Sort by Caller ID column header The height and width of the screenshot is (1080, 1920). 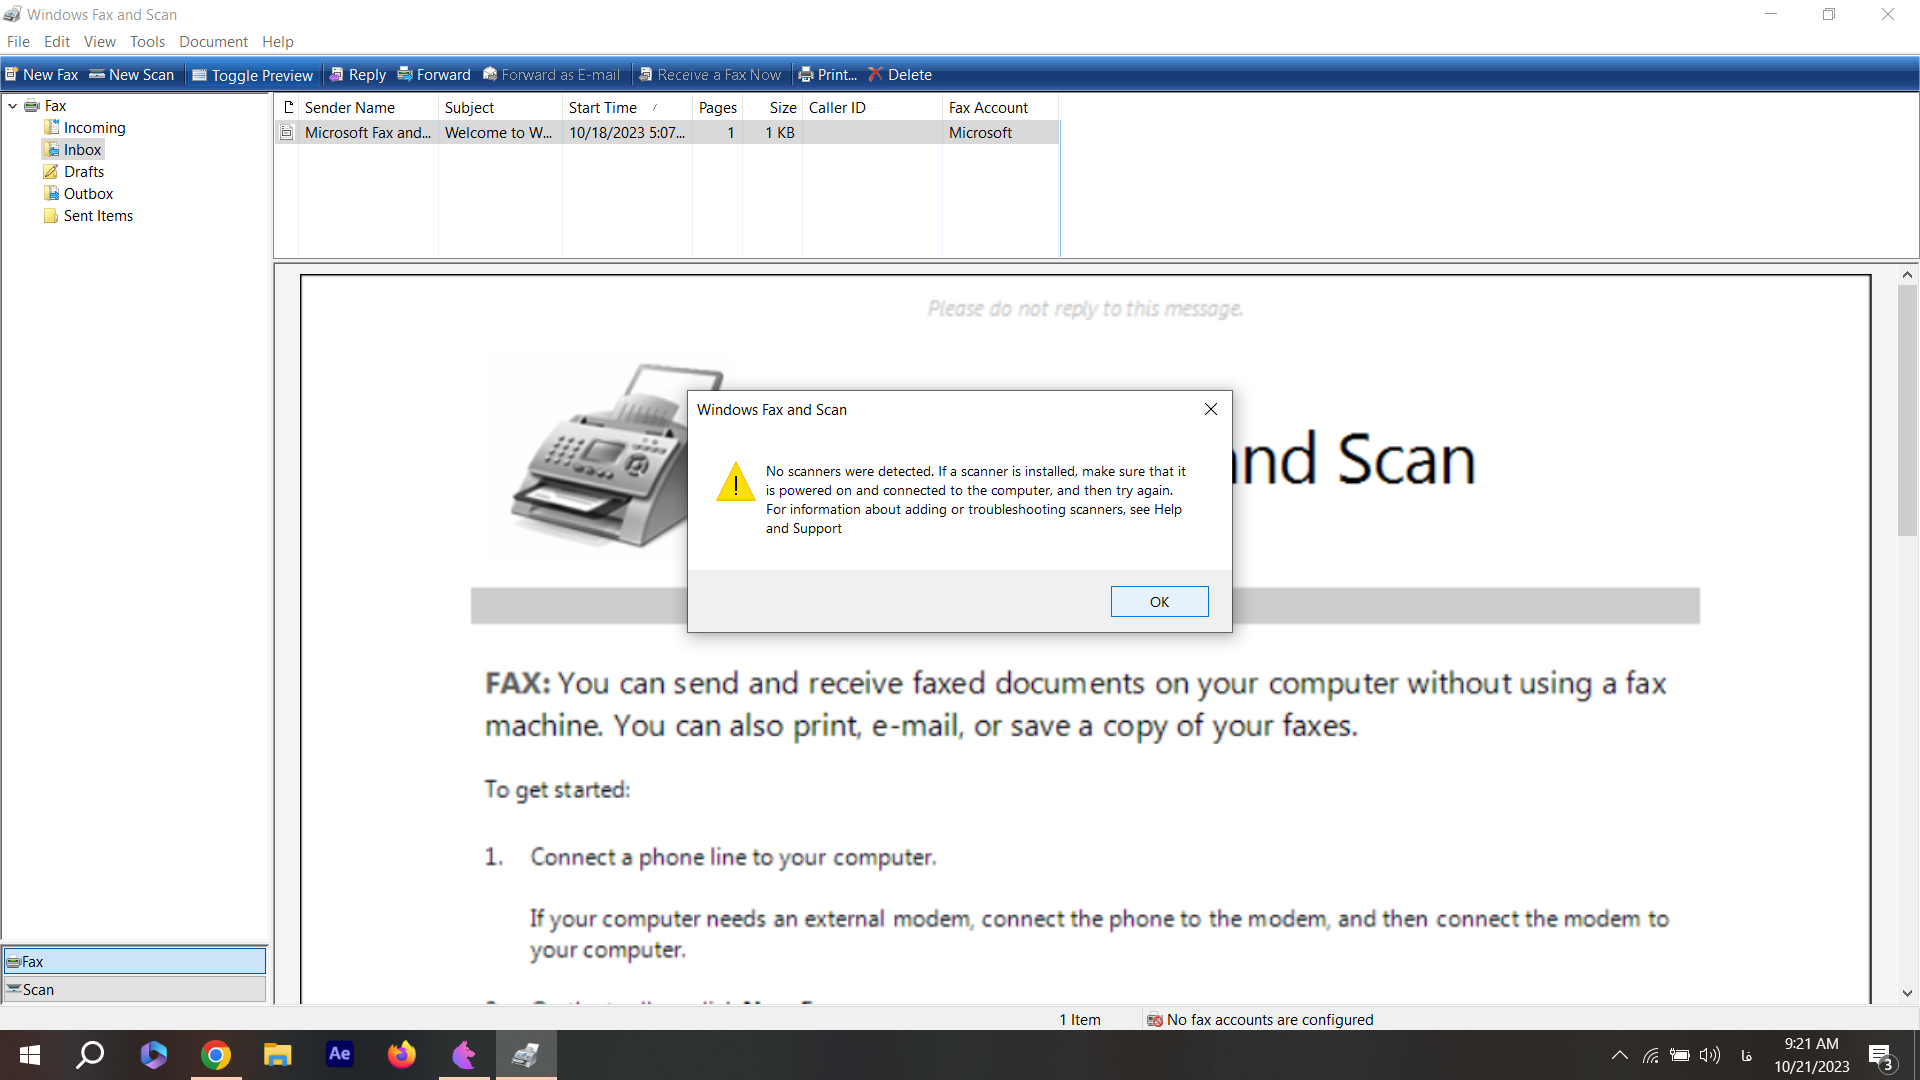872,107
